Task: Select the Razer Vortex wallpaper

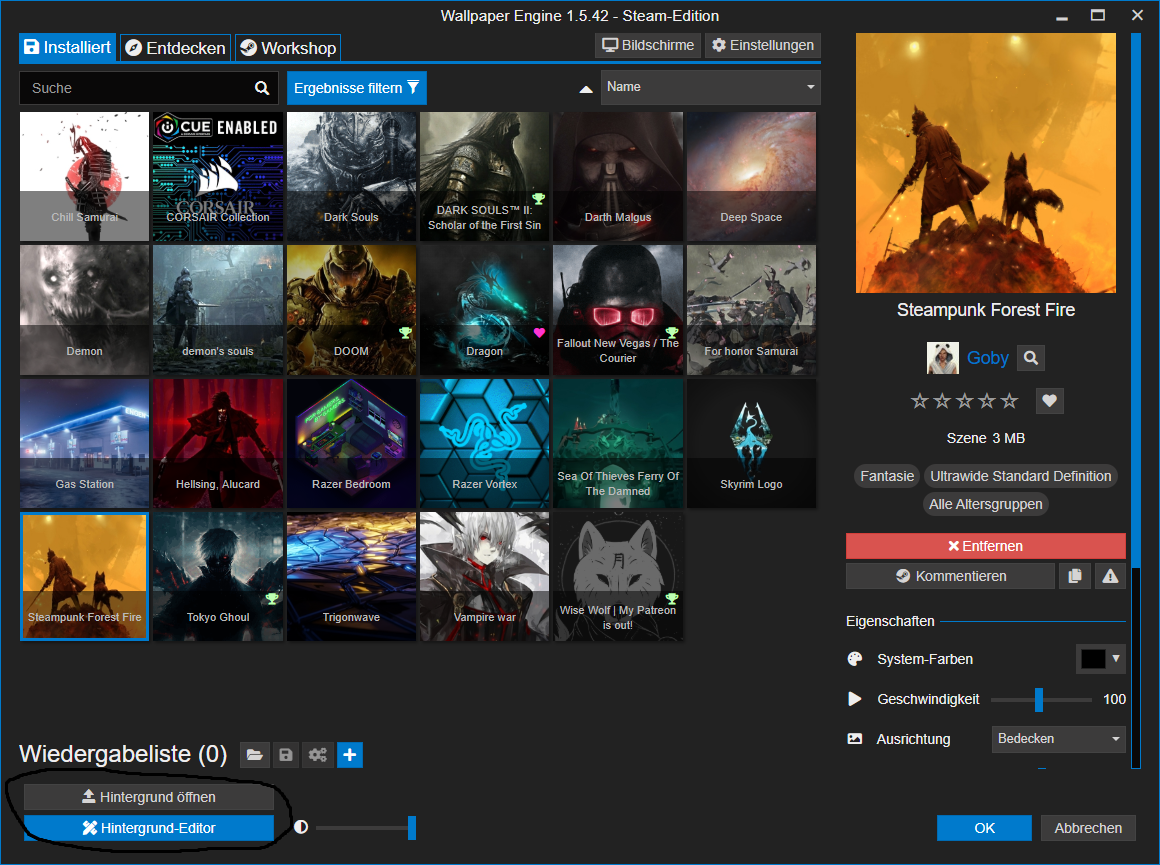Action: pyautogui.click(x=485, y=443)
